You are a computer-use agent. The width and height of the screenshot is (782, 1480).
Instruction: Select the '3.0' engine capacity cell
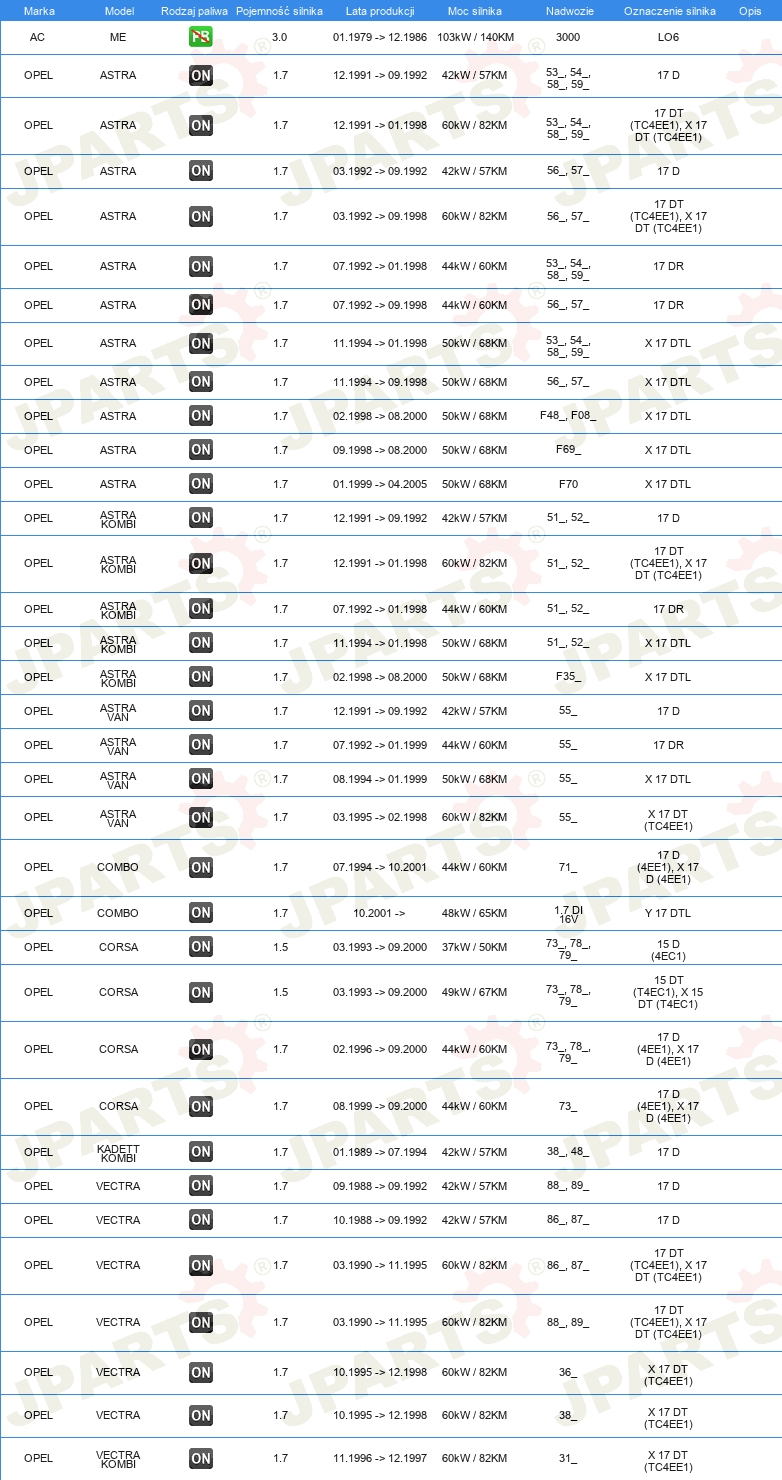point(280,37)
